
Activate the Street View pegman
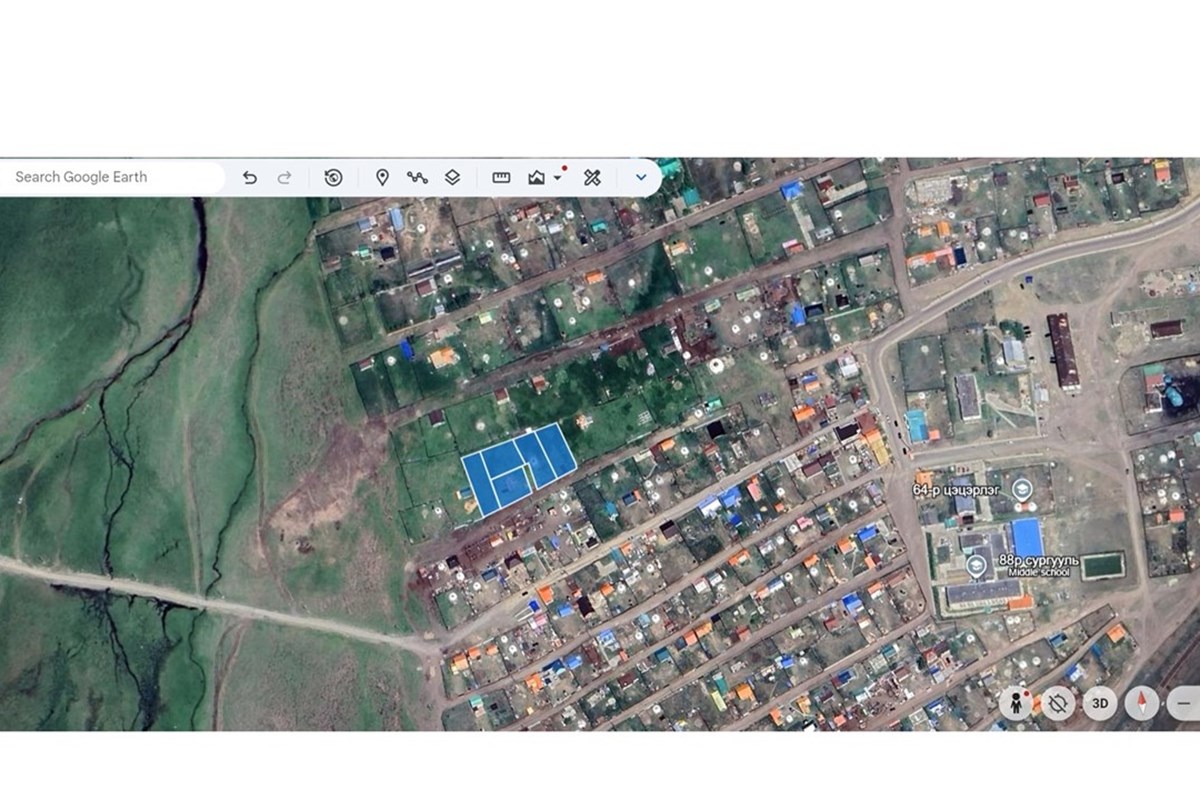1016,704
